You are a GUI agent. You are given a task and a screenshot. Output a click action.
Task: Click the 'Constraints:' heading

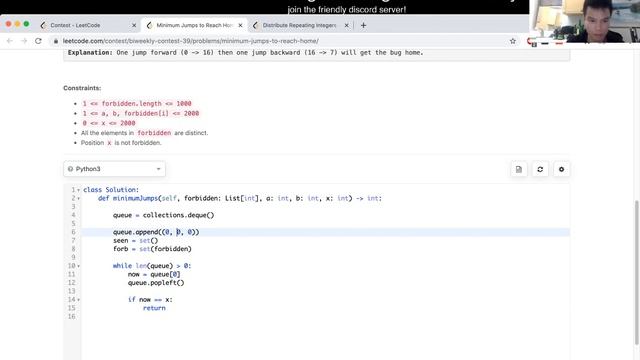pos(82,88)
